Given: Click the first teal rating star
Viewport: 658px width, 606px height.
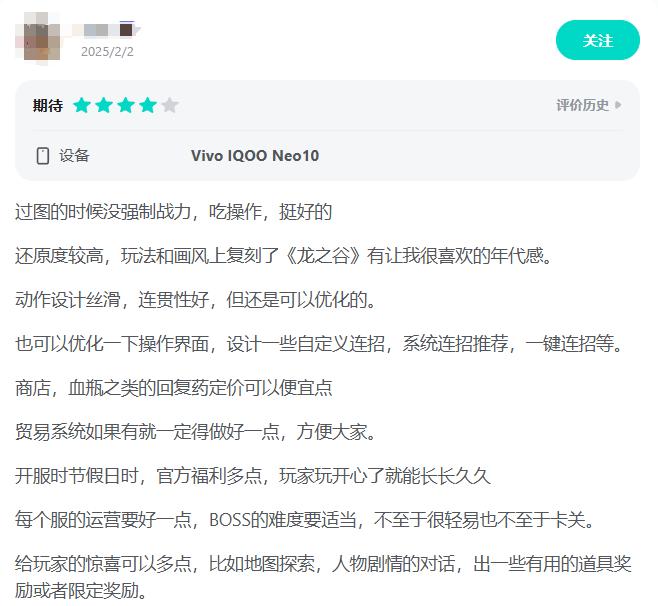Looking at the screenshot, I should click(82, 105).
